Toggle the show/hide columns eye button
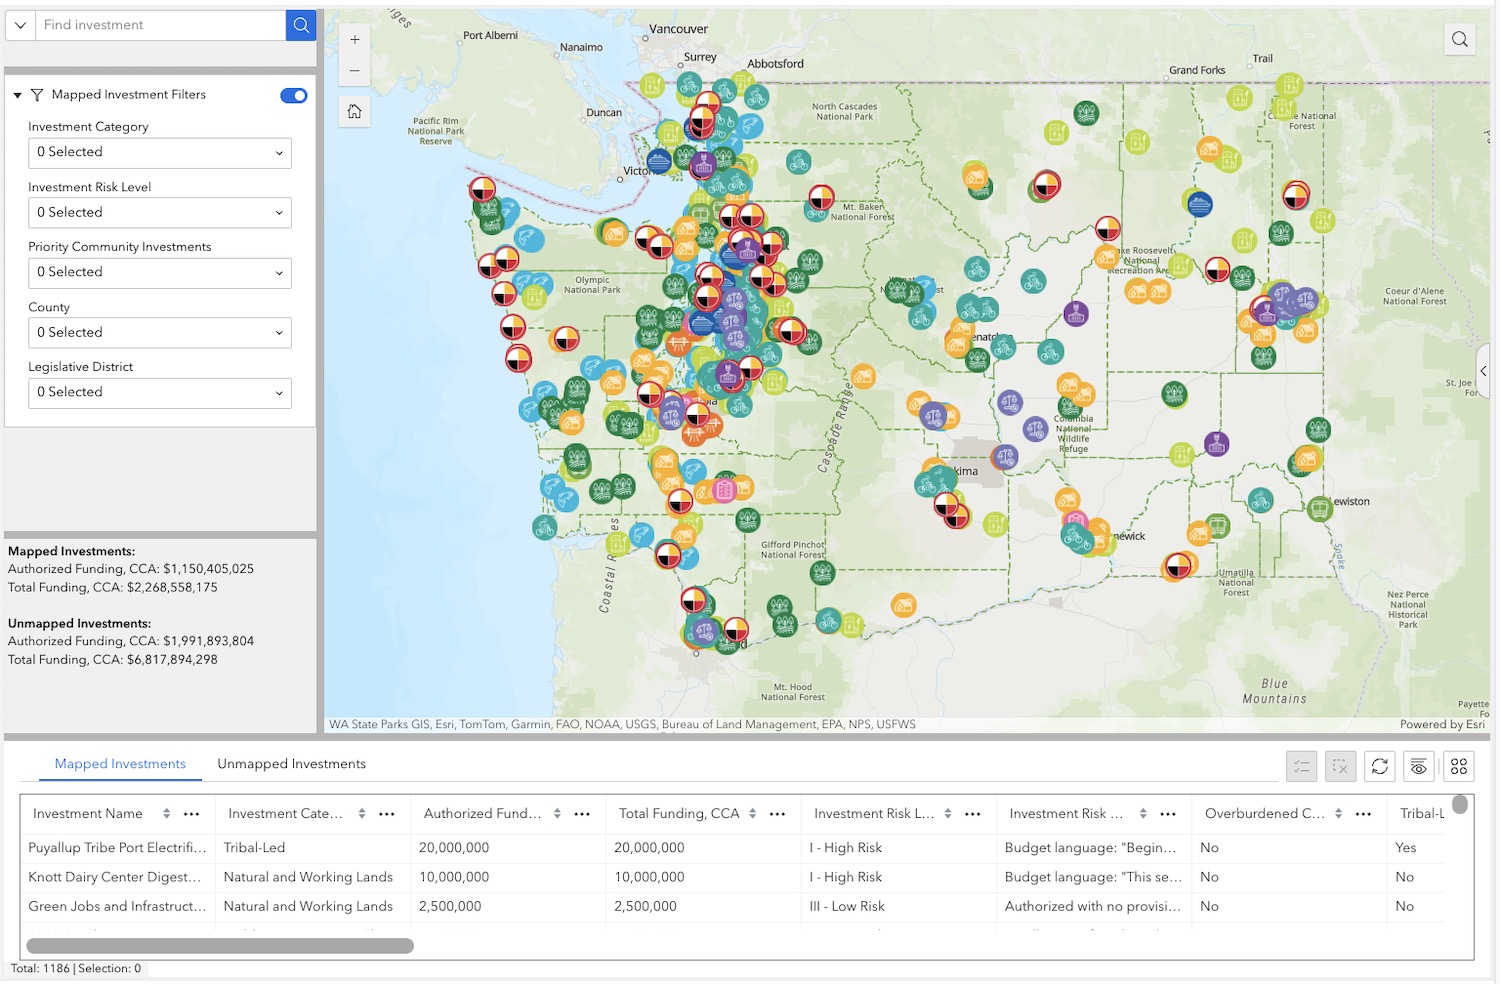The height and width of the screenshot is (984, 1500). [1418, 766]
